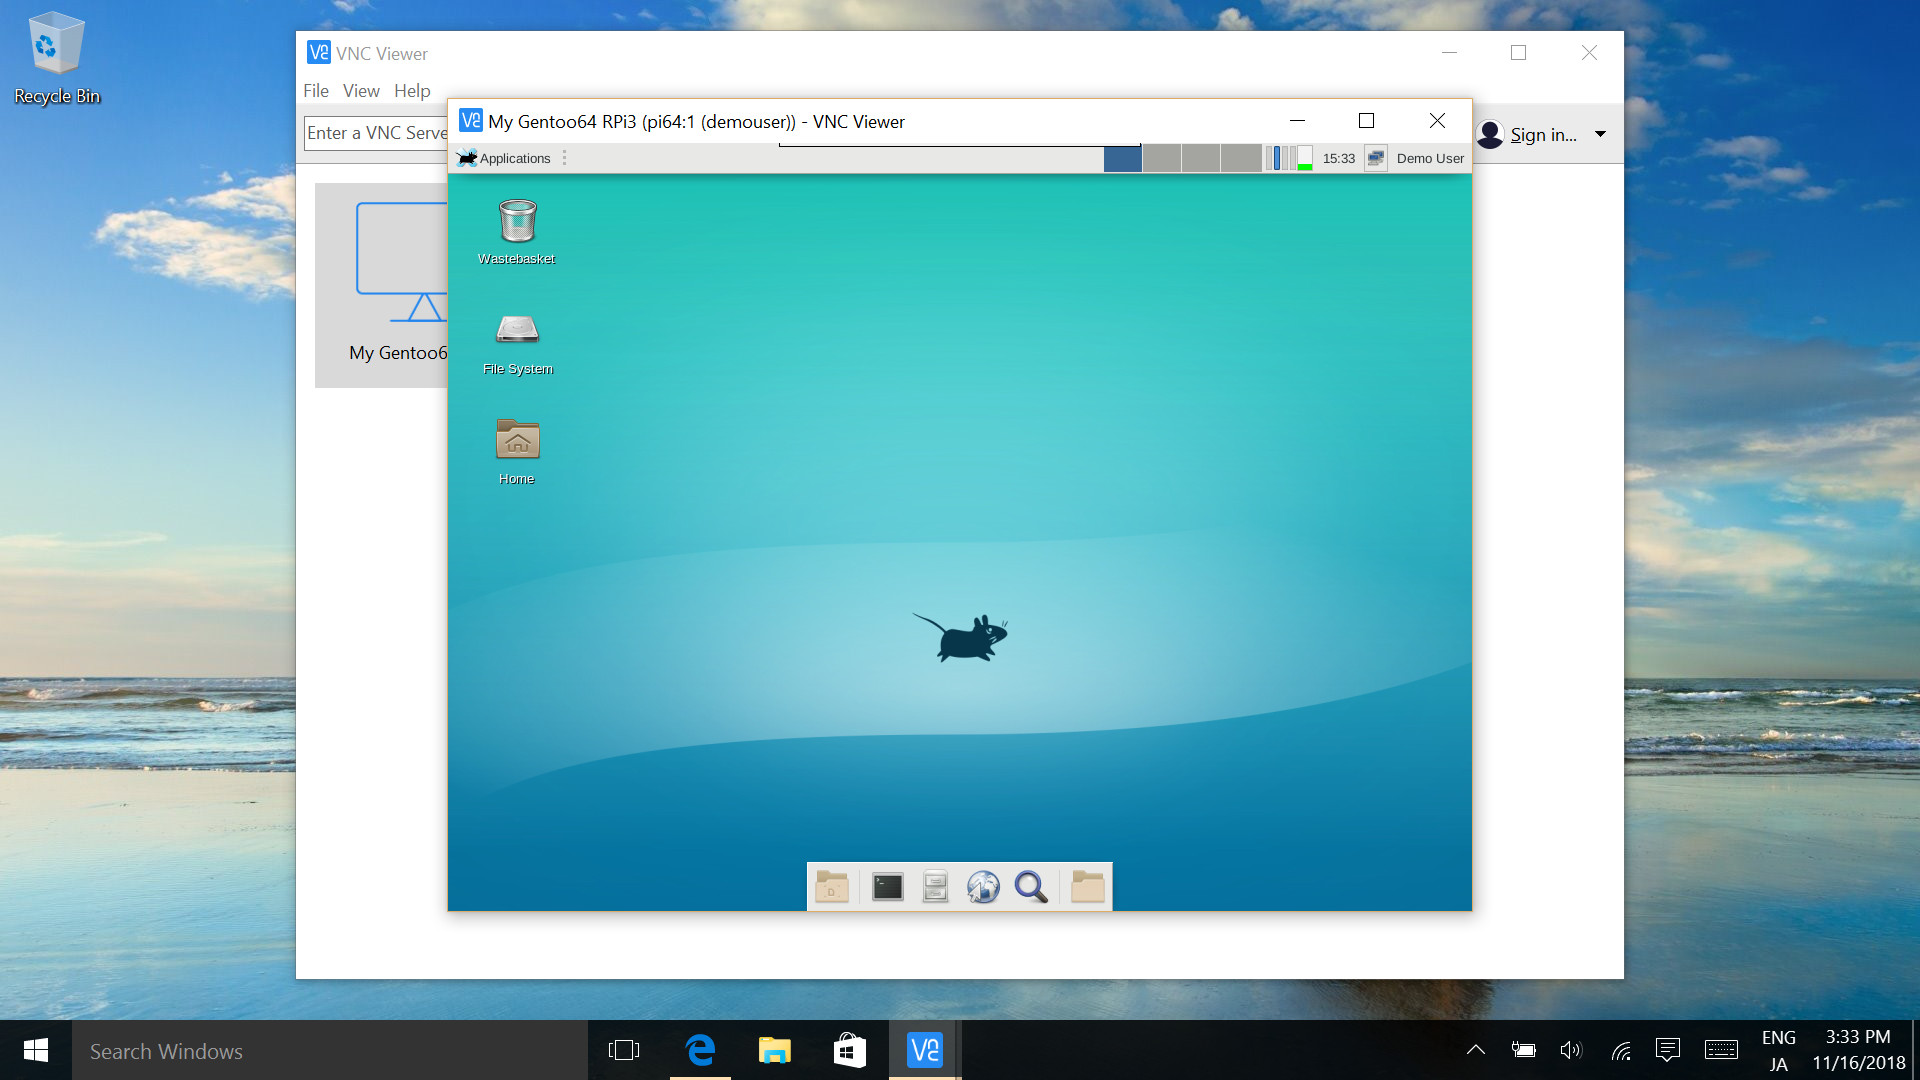Switch to the fourth workspace in pager
This screenshot has width=1920, height=1080.
point(1240,158)
